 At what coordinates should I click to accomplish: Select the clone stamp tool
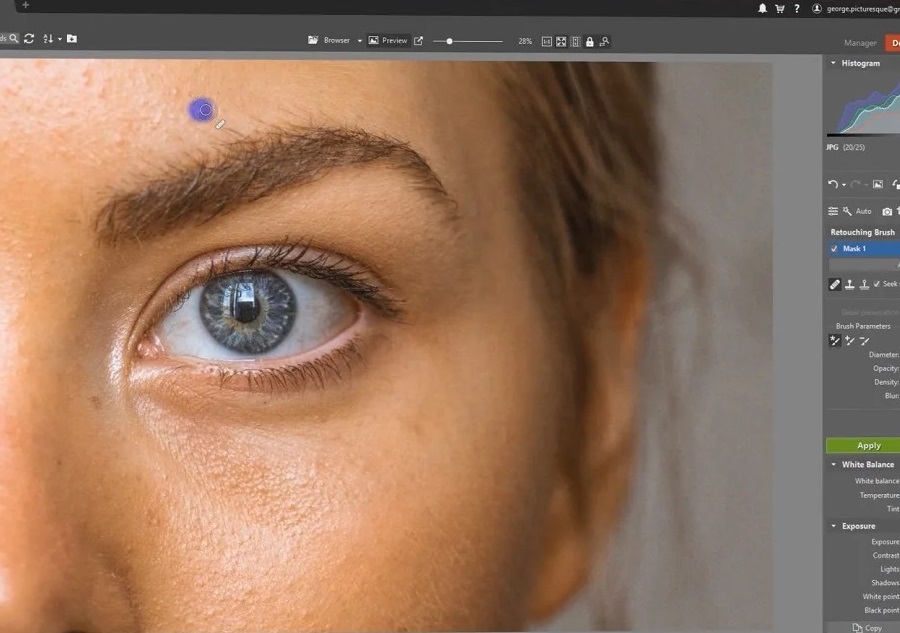pyautogui.click(x=849, y=284)
